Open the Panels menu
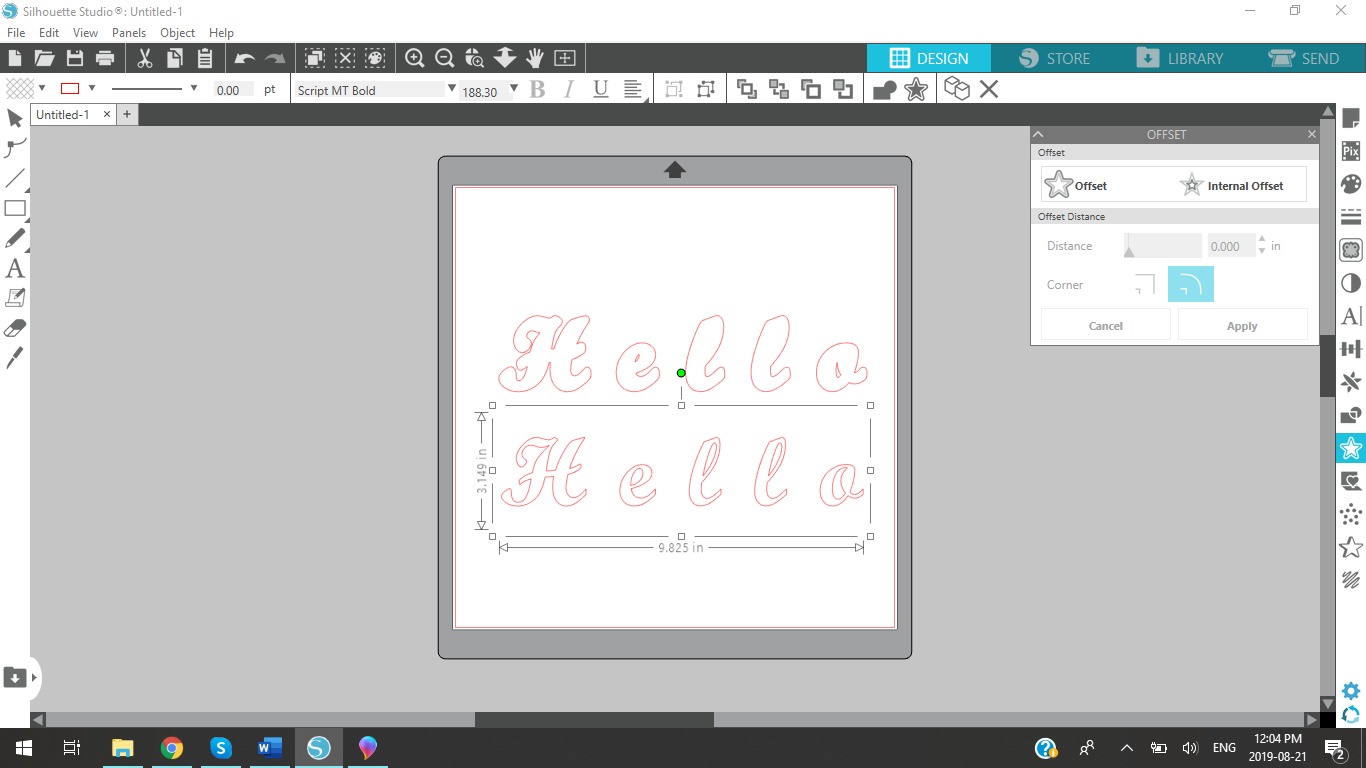1366x768 pixels. pos(128,32)
